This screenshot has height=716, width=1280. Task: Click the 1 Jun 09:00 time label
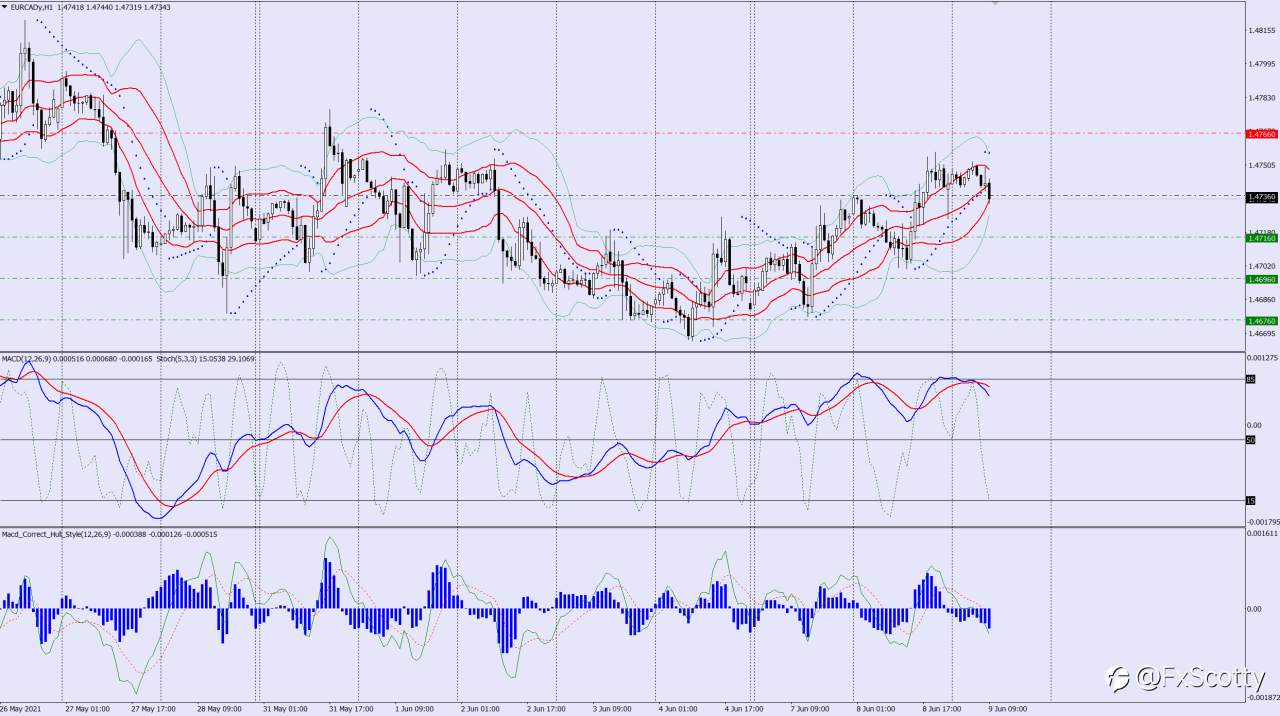click(x=415, y=709)
